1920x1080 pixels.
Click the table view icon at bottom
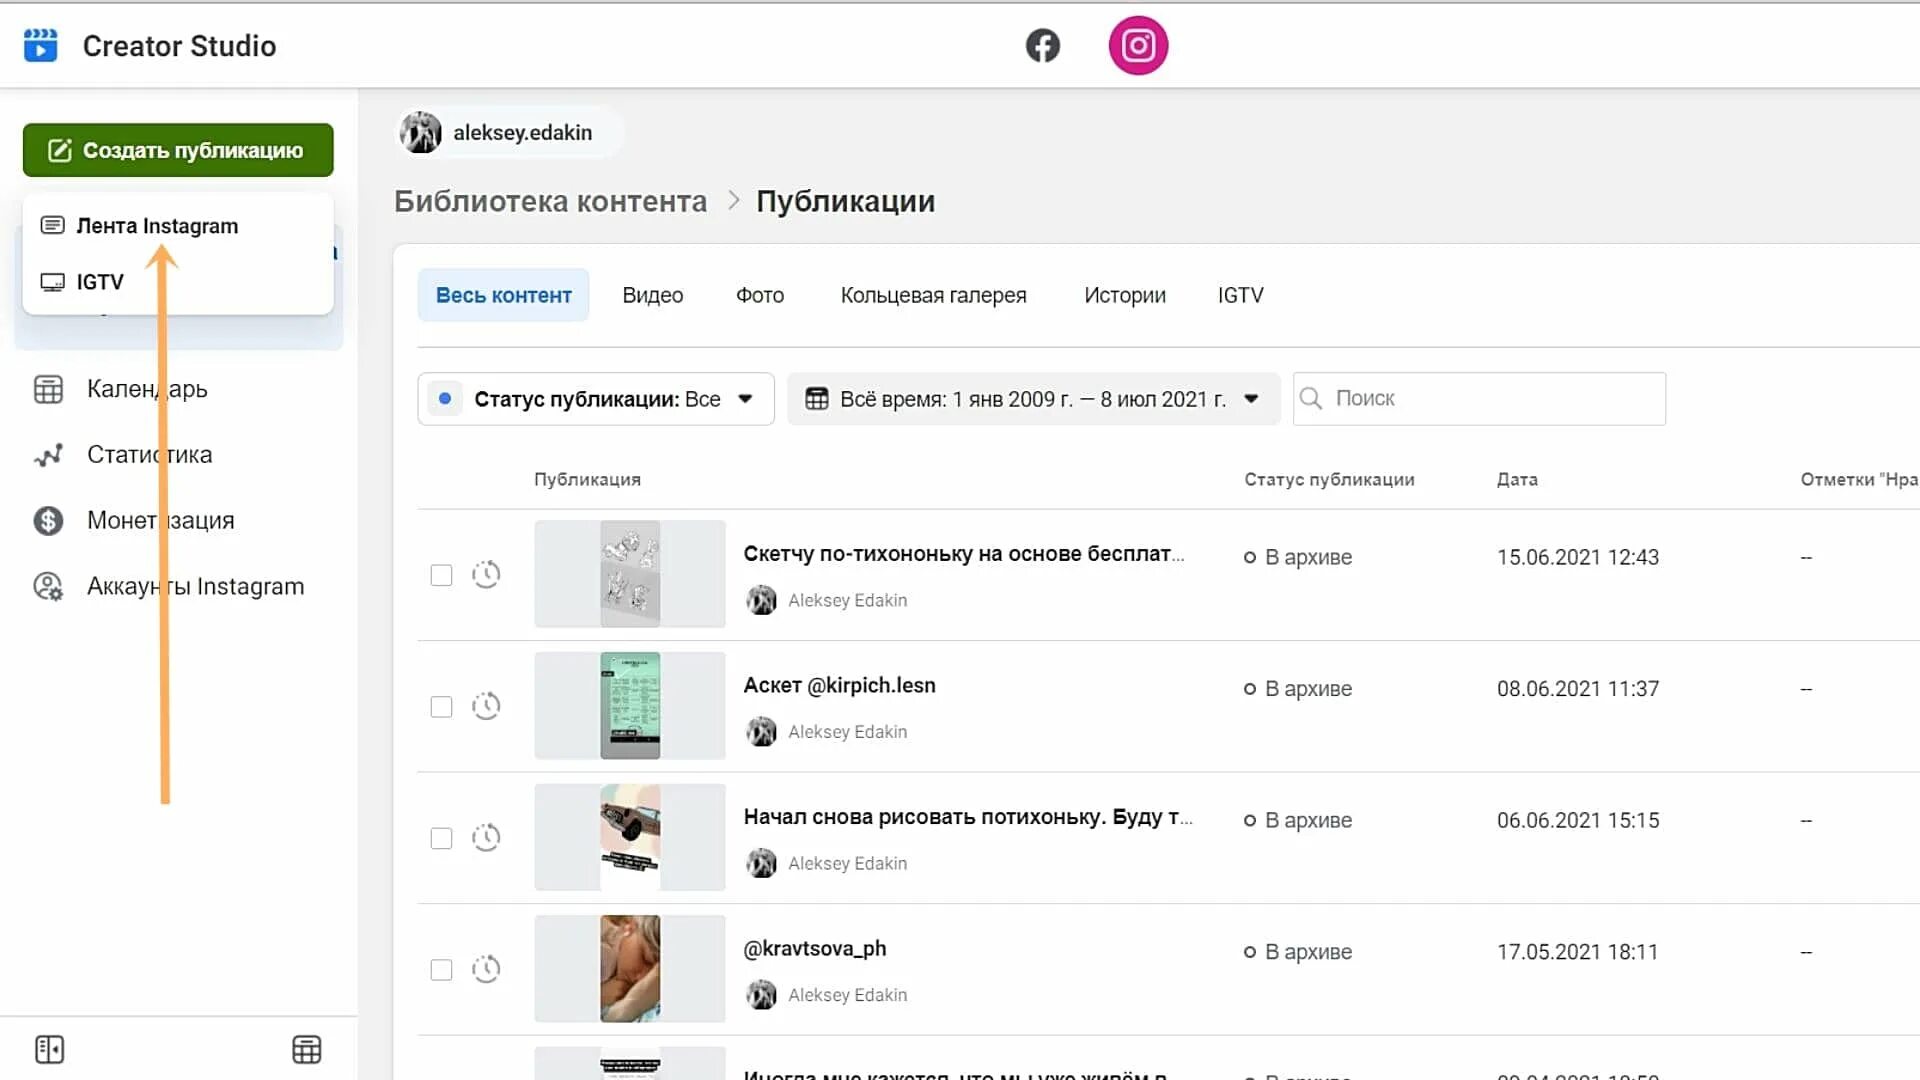click(x=306, y=1049)
